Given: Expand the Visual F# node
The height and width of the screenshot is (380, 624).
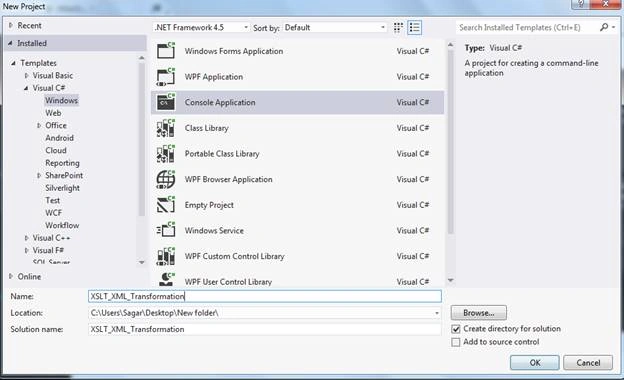Looking at the screenshot, I should (26, 250).
